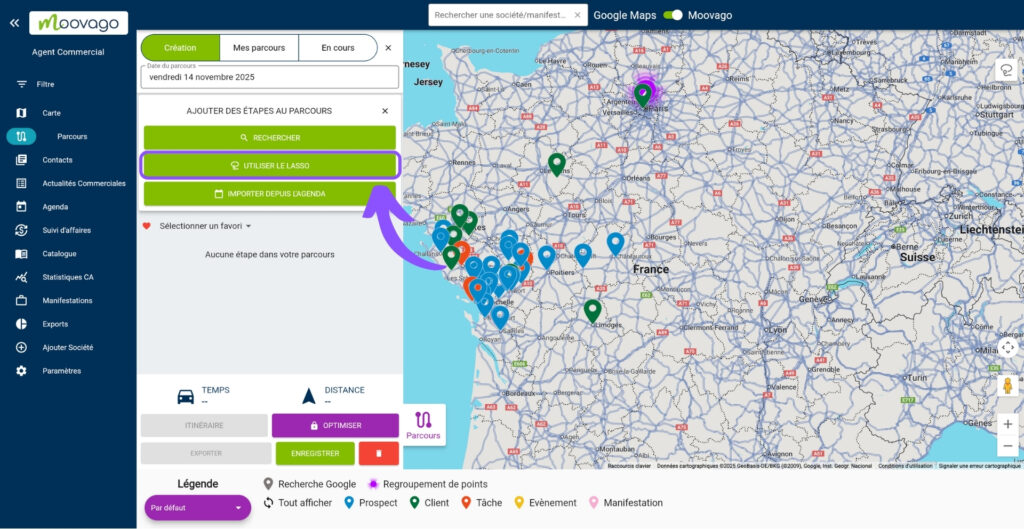Image resolution: width=1024 pixels, height=529 pixels.
Task: Zoom out on the map
Action: point(1007,446)
